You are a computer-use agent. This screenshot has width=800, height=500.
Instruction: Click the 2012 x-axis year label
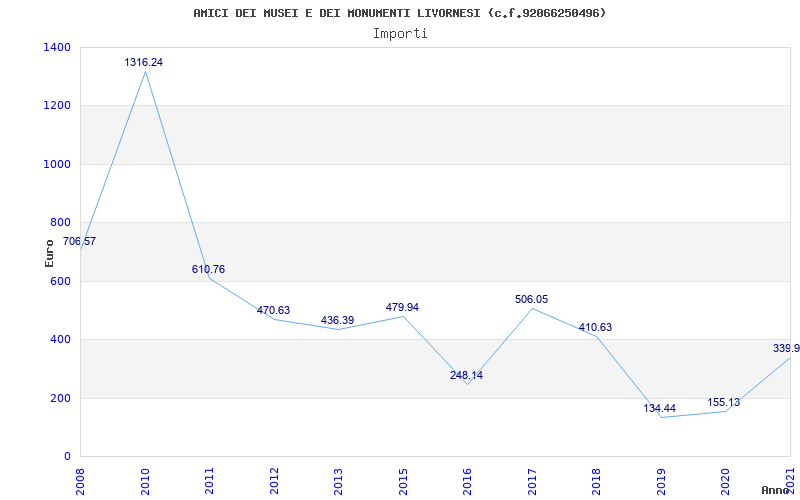274,482
